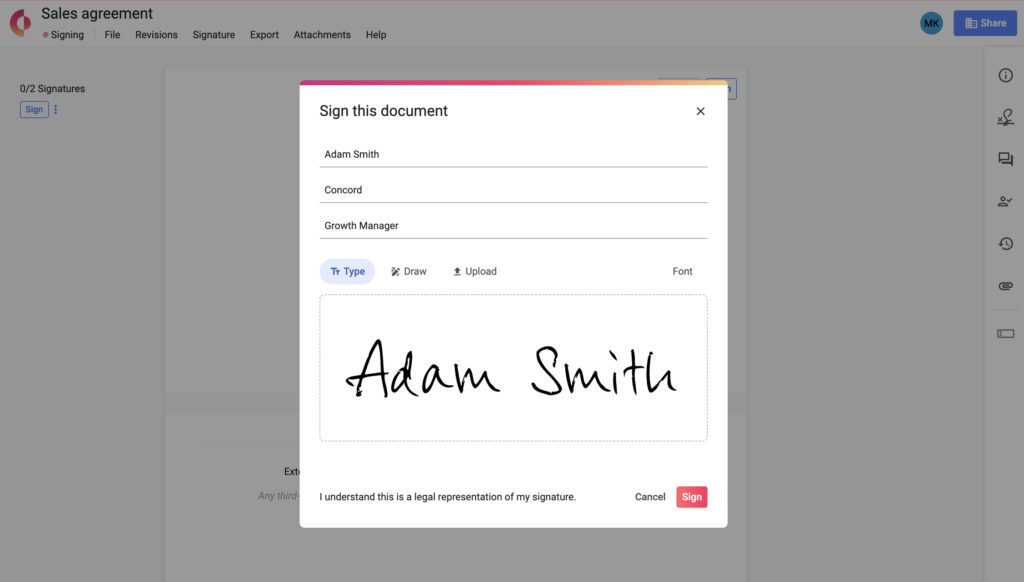Open the three-dot menu next to Sign
The width and height of the screenshot is (1024, 582).
pos(57,109)
